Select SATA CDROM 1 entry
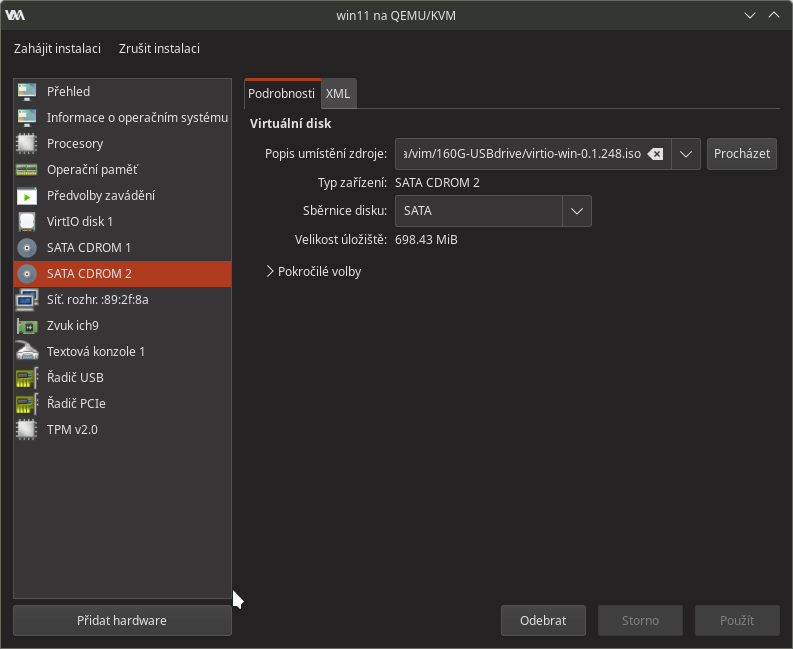The height and width of the screenshot is (649, 793). click(122, 247)
